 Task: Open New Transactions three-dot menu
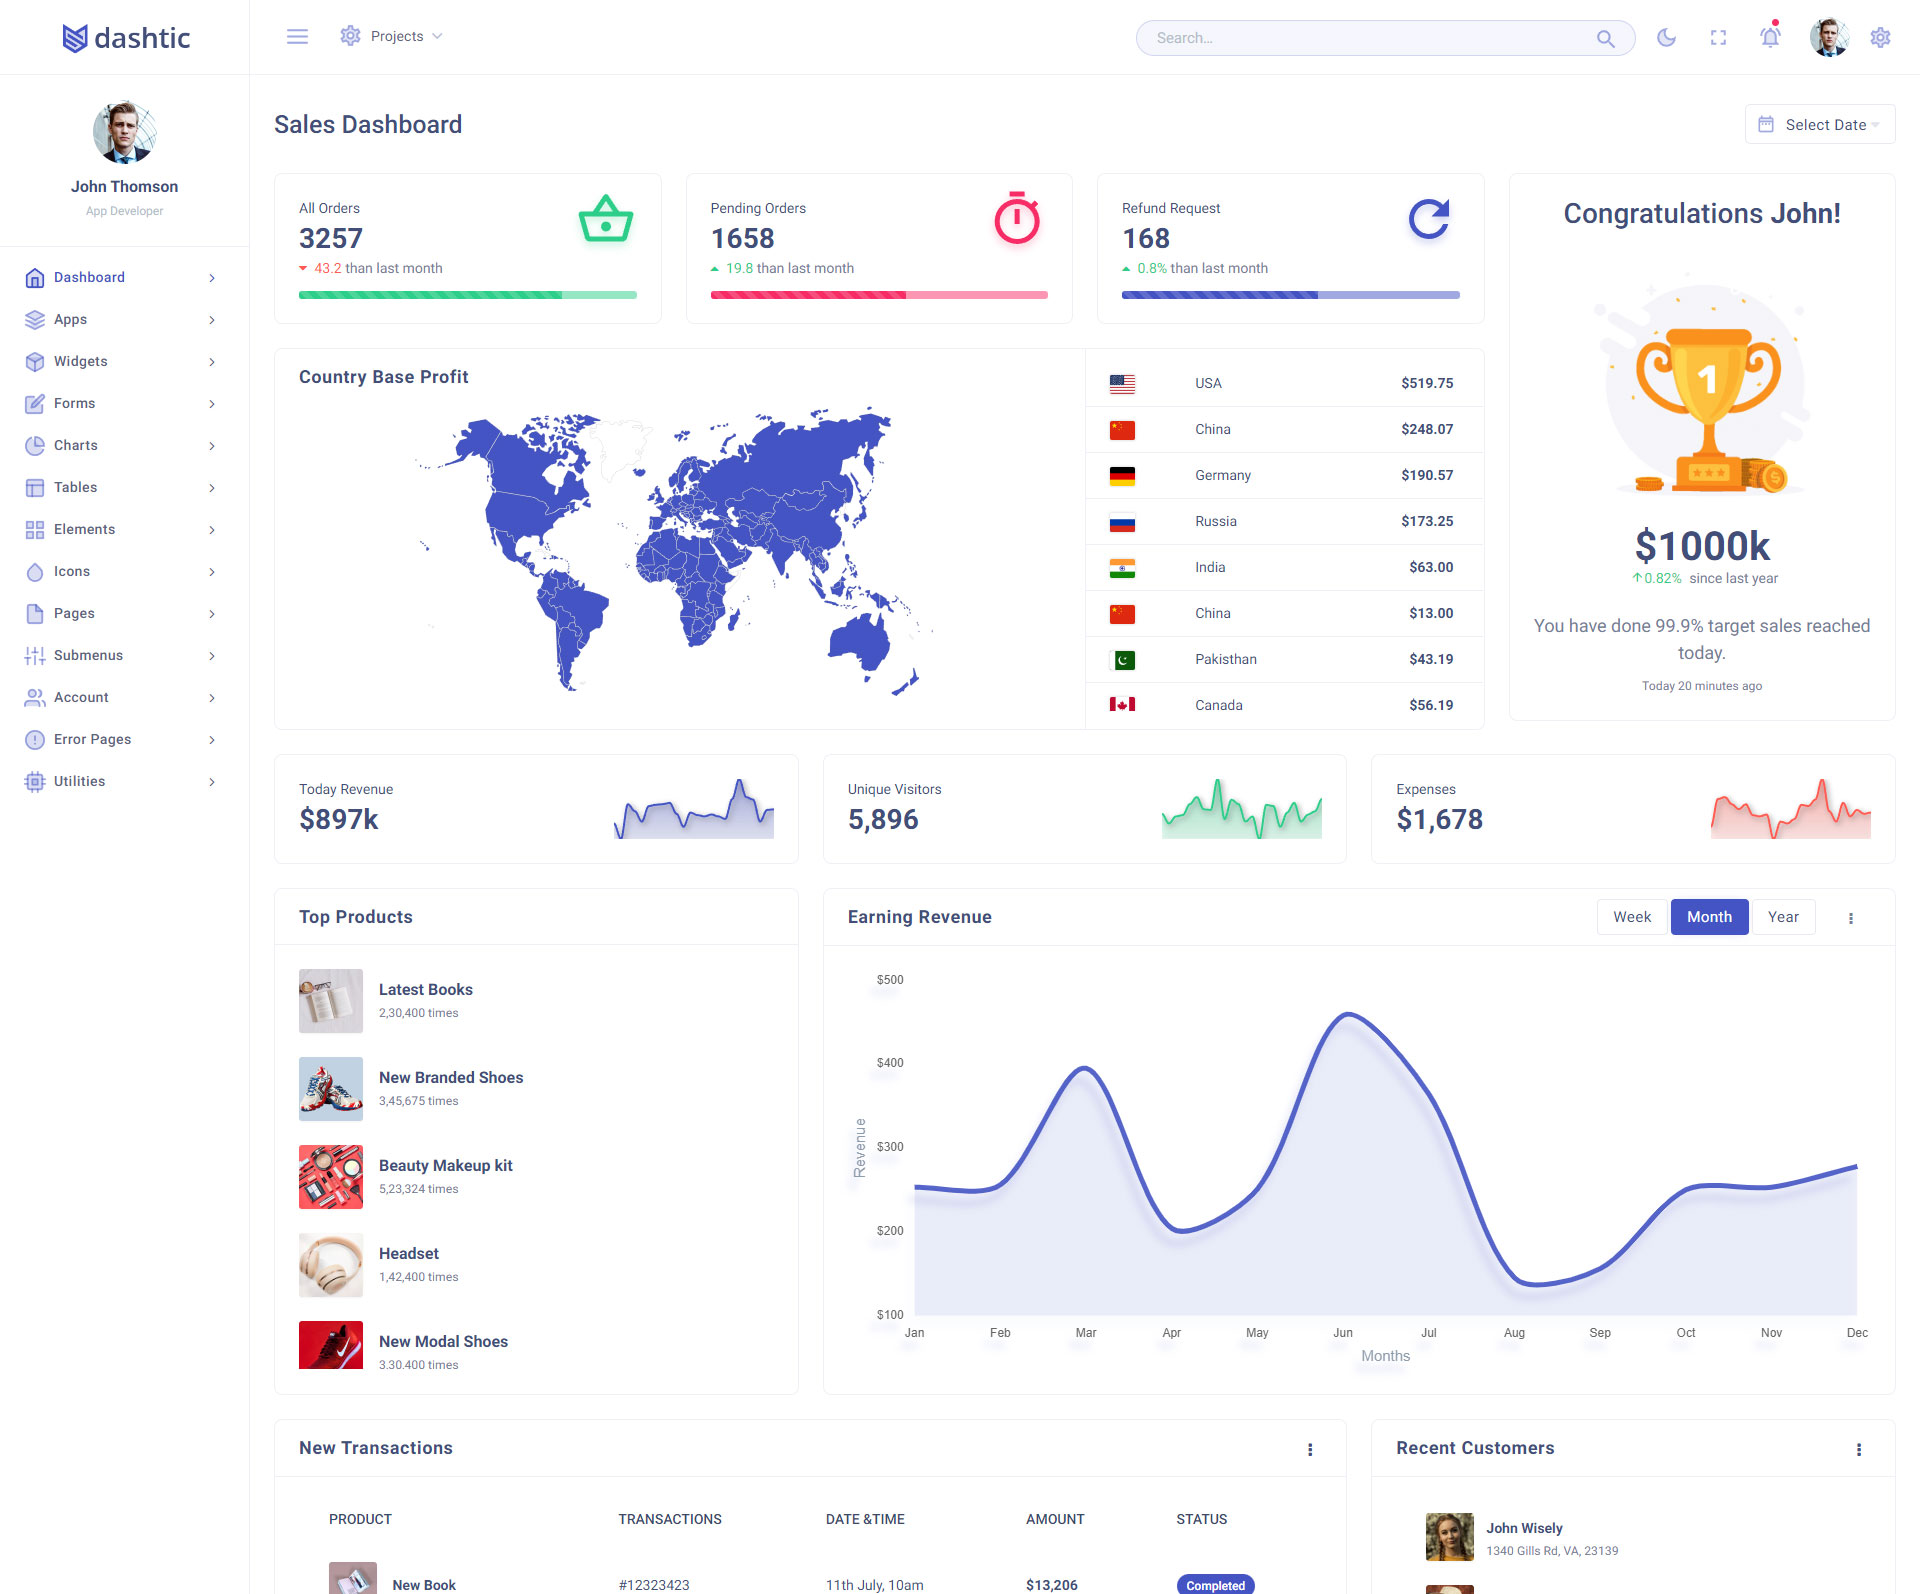point(1310,1449)
